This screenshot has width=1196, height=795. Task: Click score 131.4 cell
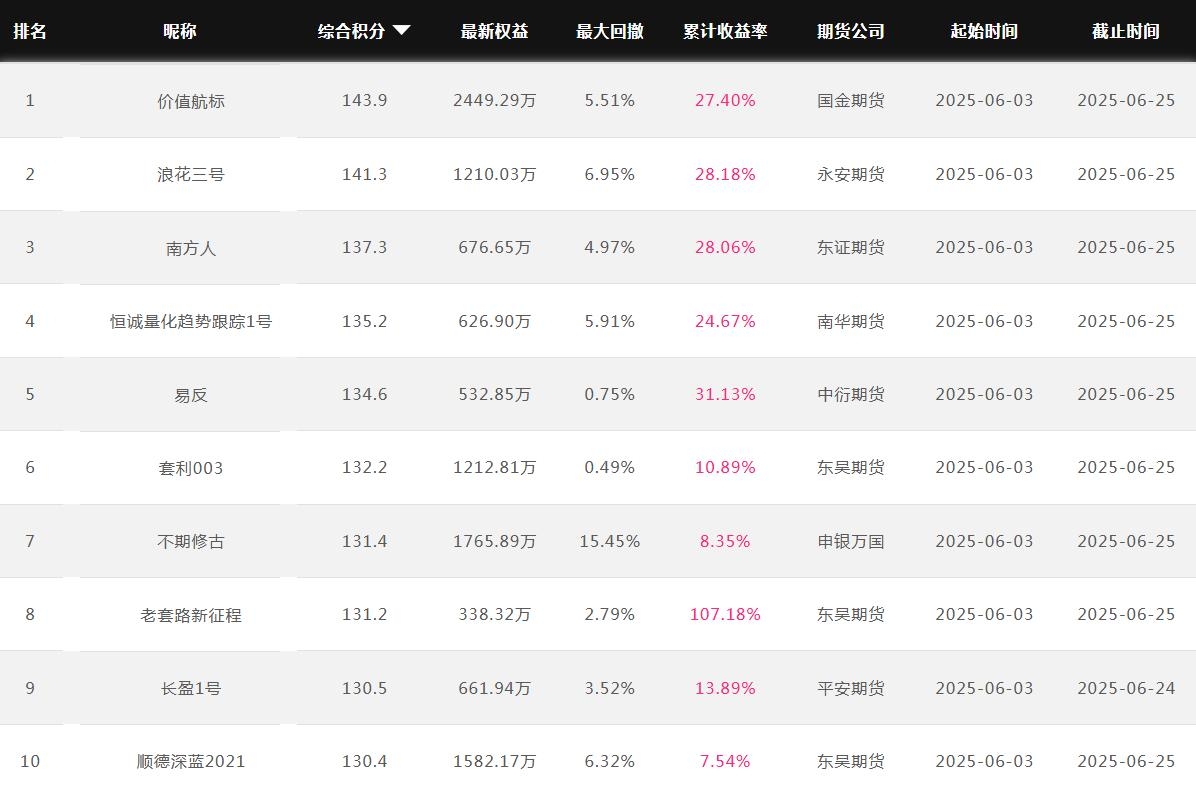click(x=365, y=542)
